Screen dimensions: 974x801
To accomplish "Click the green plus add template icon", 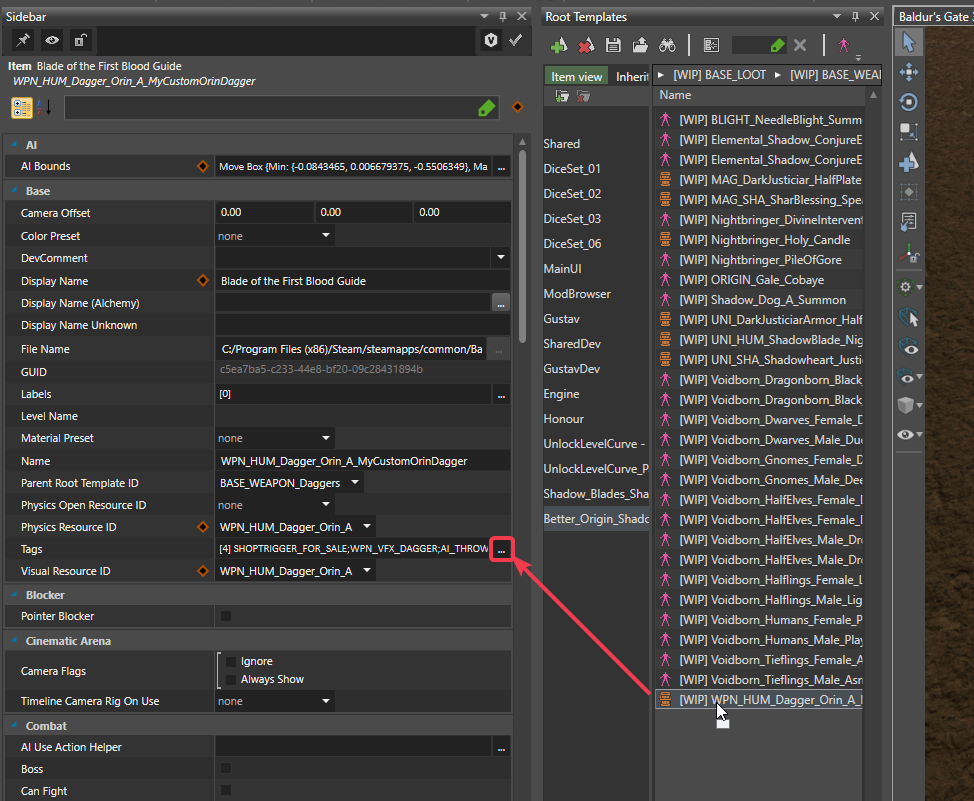I will [559, 45].
